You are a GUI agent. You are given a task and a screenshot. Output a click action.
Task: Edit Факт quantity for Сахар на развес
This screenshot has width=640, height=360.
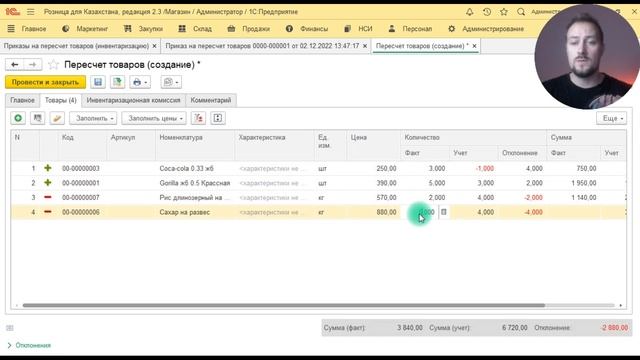tap(420, 212)
